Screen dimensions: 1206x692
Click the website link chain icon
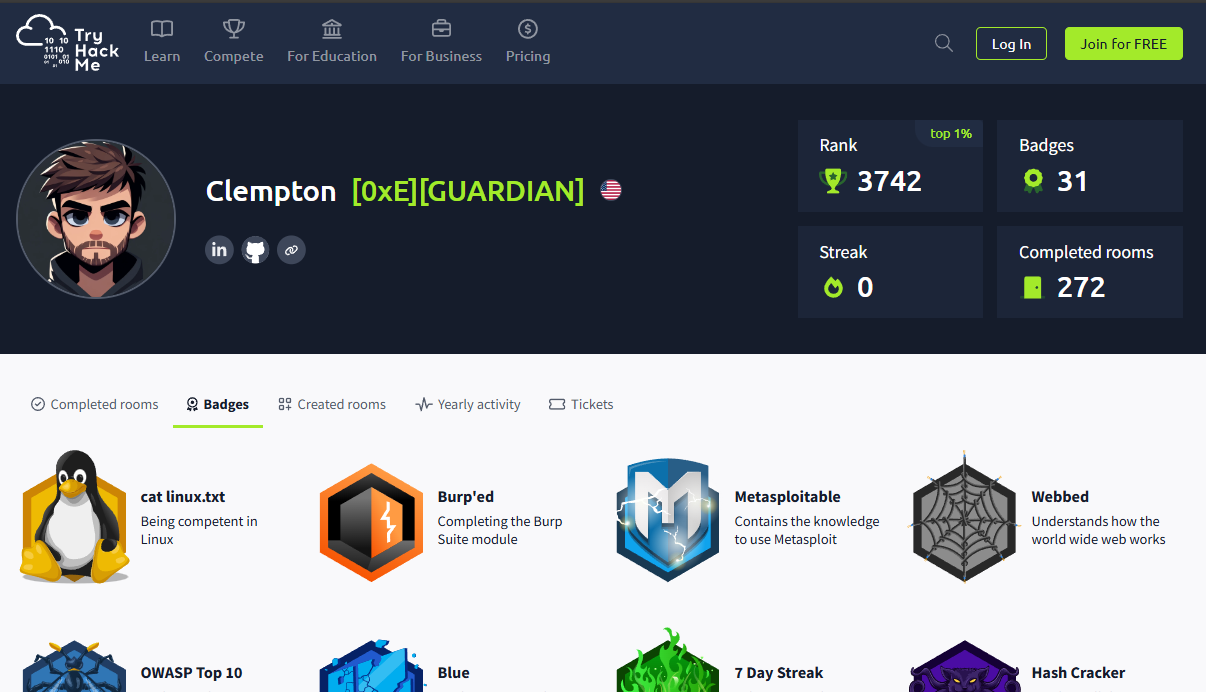tap(291, 250)
